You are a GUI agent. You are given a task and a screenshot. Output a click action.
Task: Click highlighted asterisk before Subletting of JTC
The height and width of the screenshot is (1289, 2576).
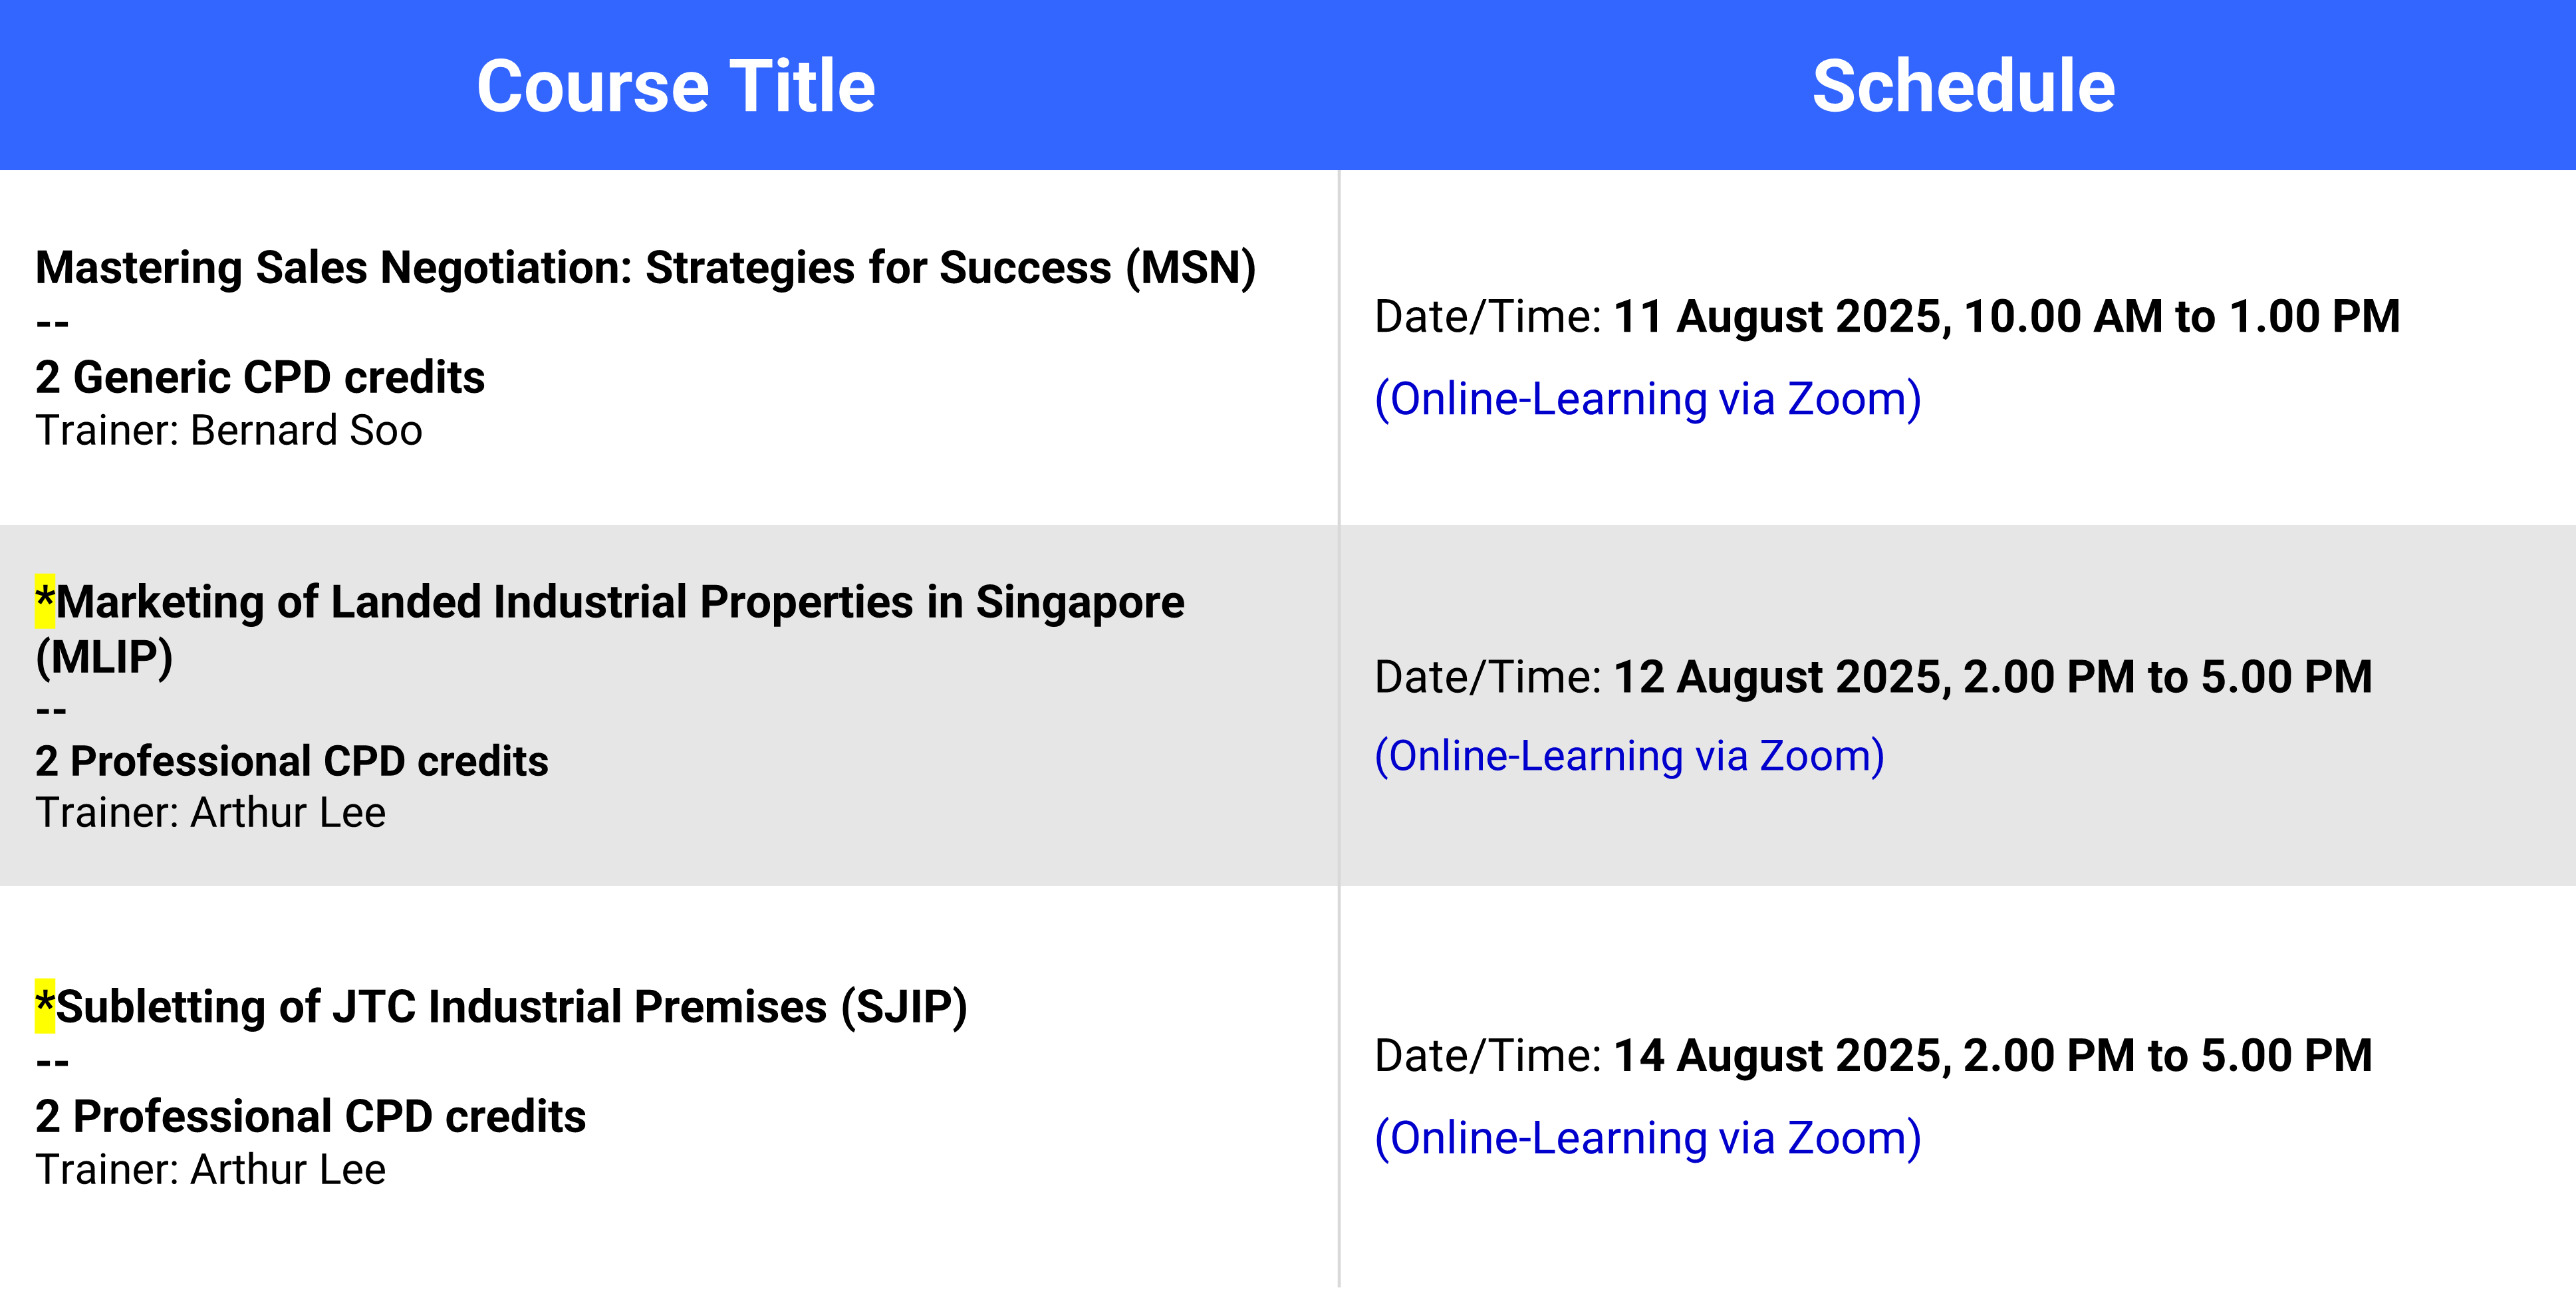(45, 1006)
